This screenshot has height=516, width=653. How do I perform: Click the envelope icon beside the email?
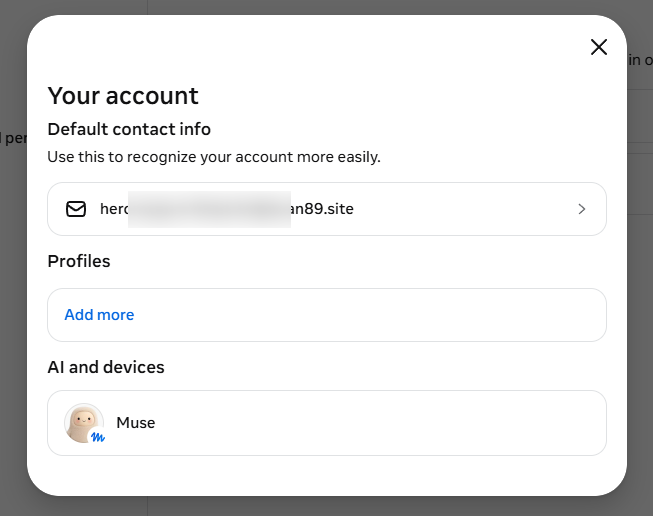(x=76, y=209)
